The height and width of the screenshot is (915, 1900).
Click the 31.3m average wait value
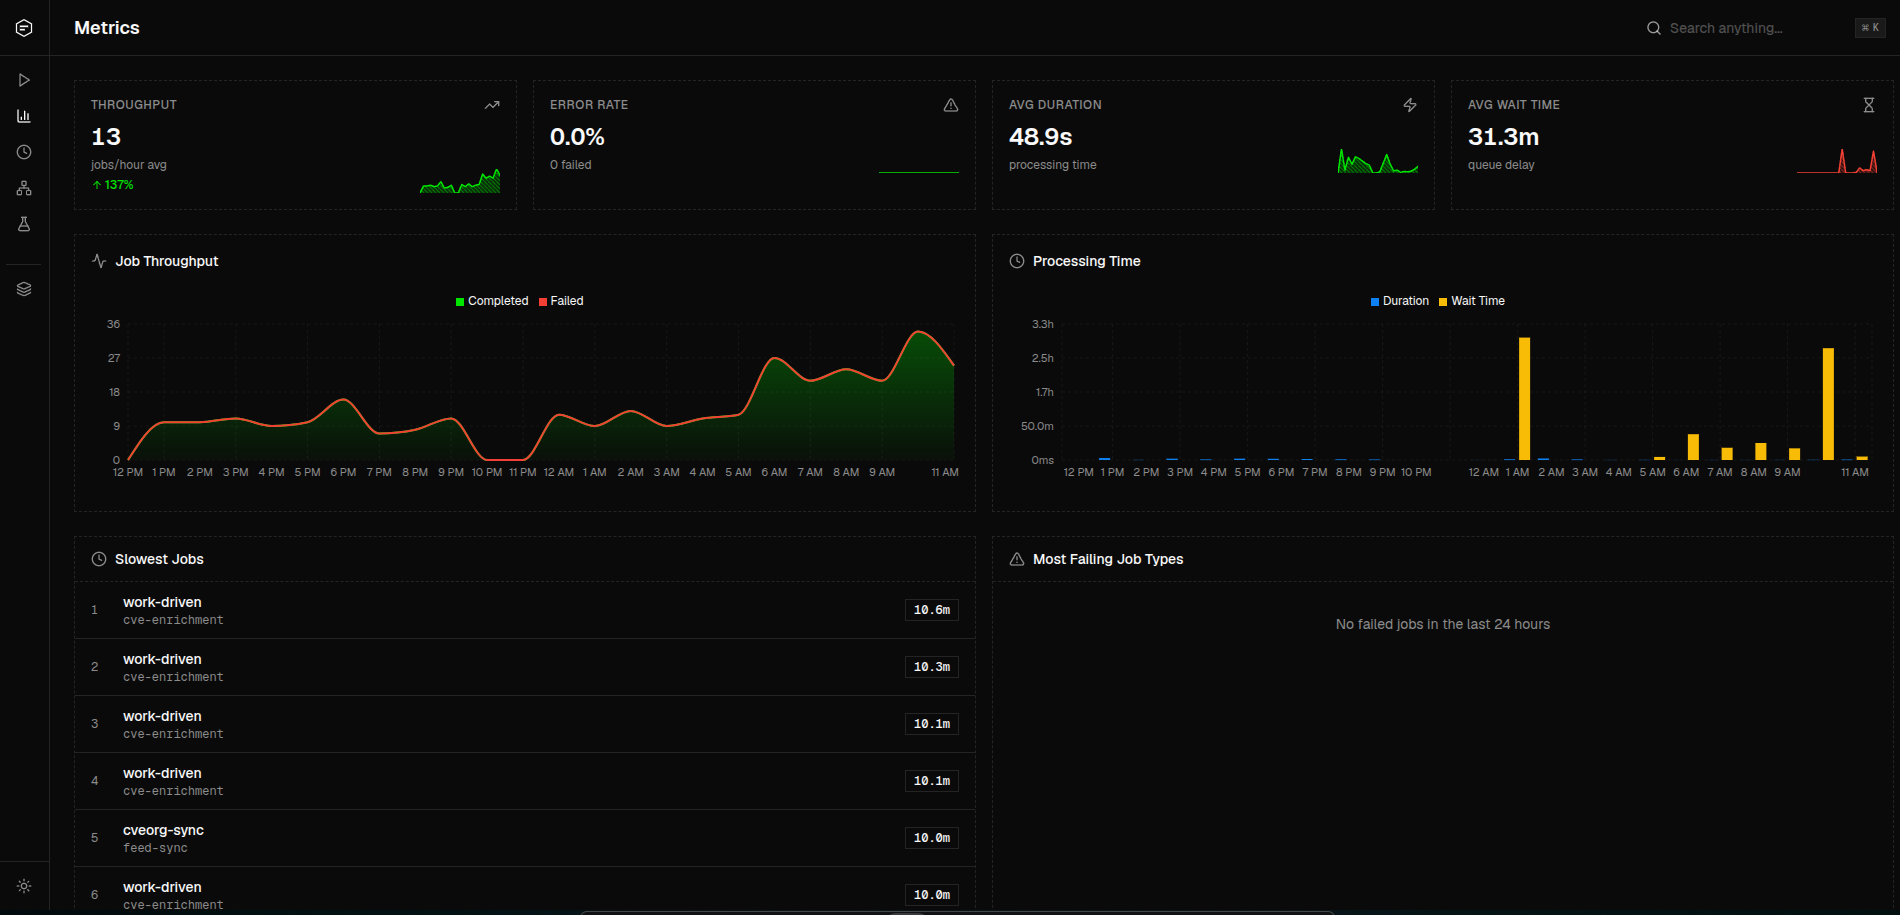[1503, 137]
